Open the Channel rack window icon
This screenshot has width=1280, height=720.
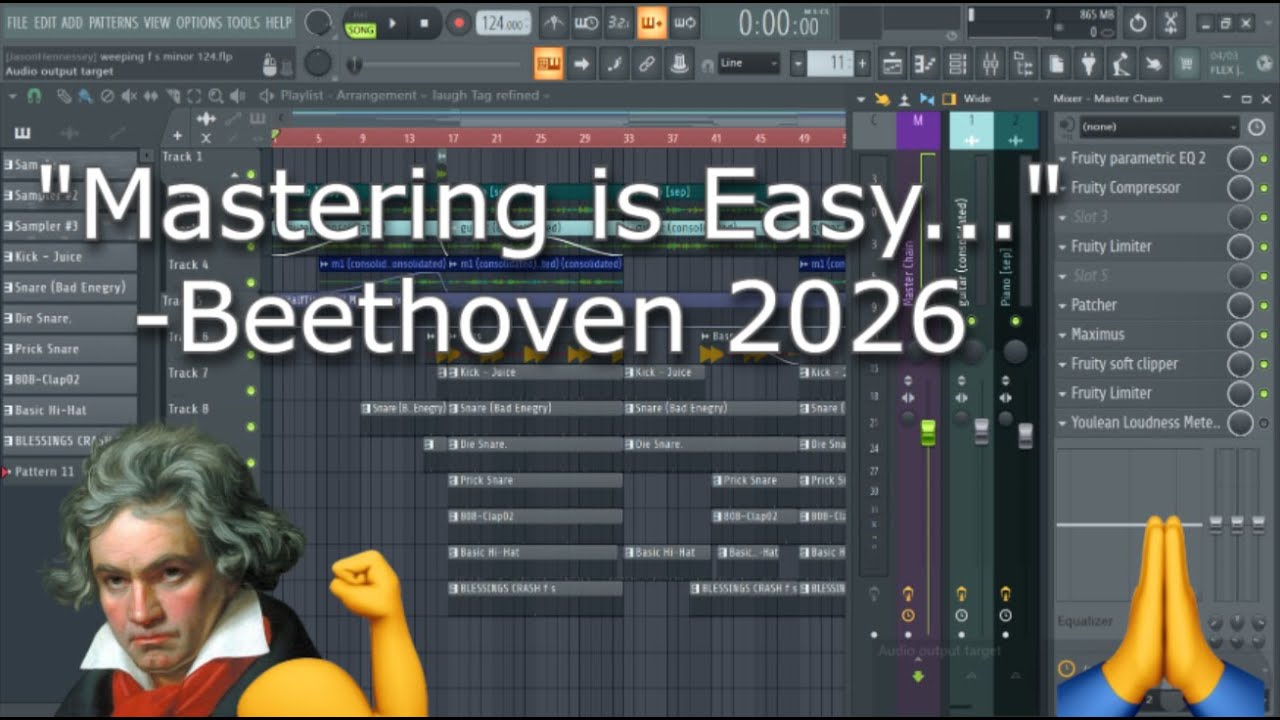958,64
